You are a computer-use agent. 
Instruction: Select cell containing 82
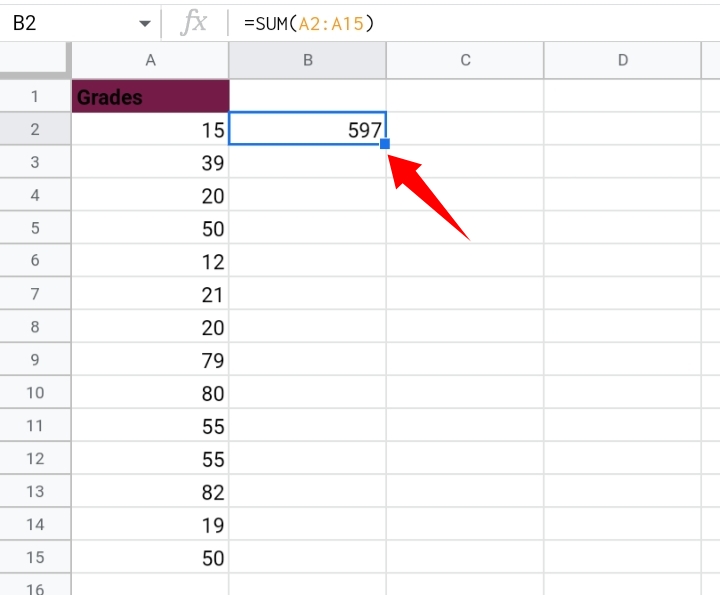(x=150, y=491)
